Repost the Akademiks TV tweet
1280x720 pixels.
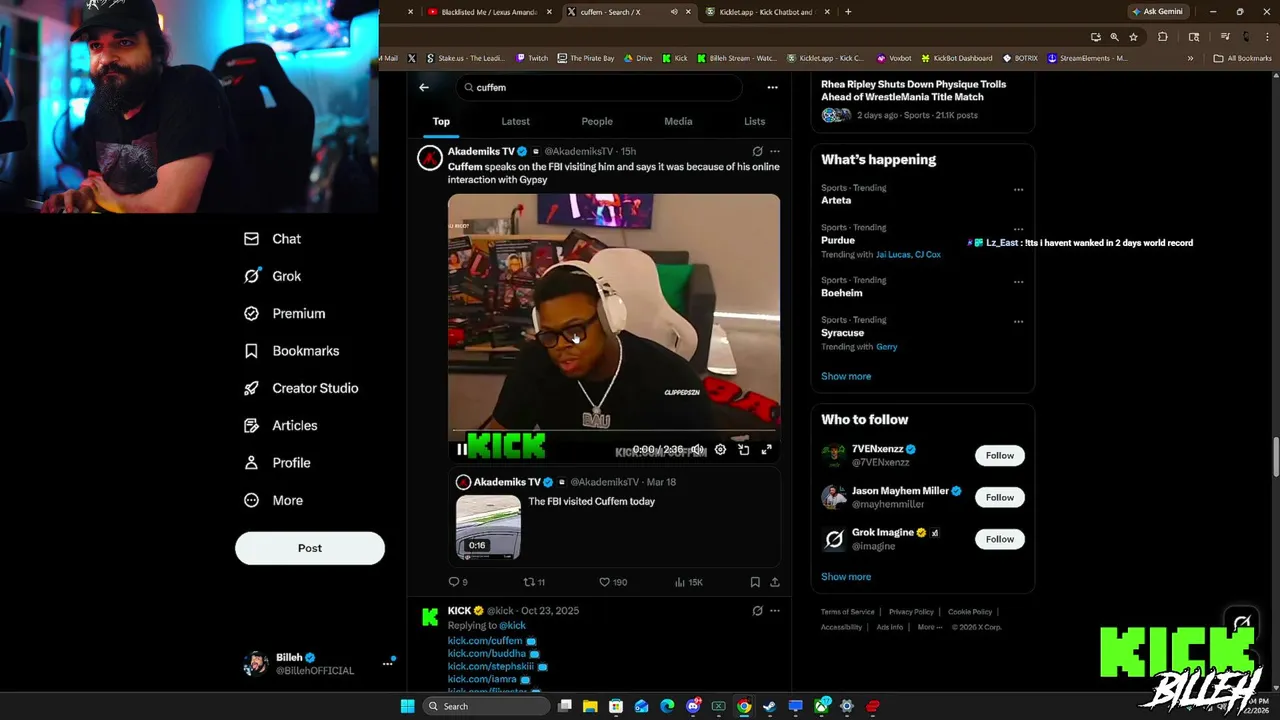click(534, 582)
